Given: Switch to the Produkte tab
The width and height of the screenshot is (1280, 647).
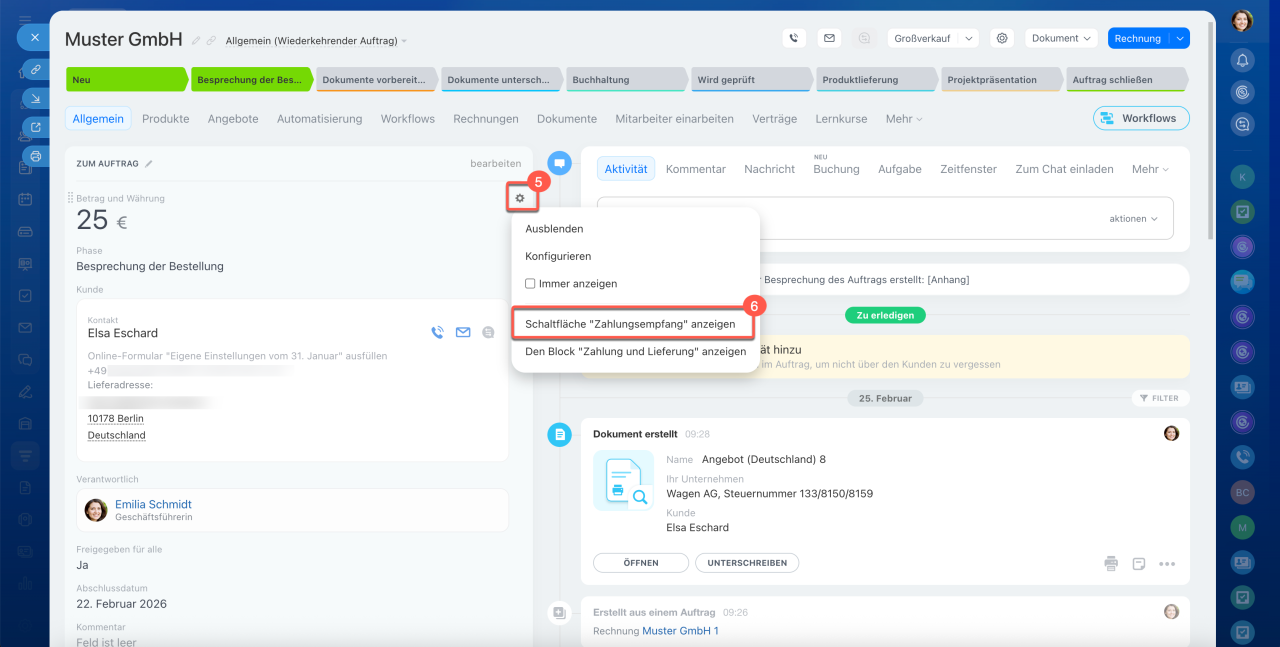Looking at the screenshot, I should tap(165, 118).
